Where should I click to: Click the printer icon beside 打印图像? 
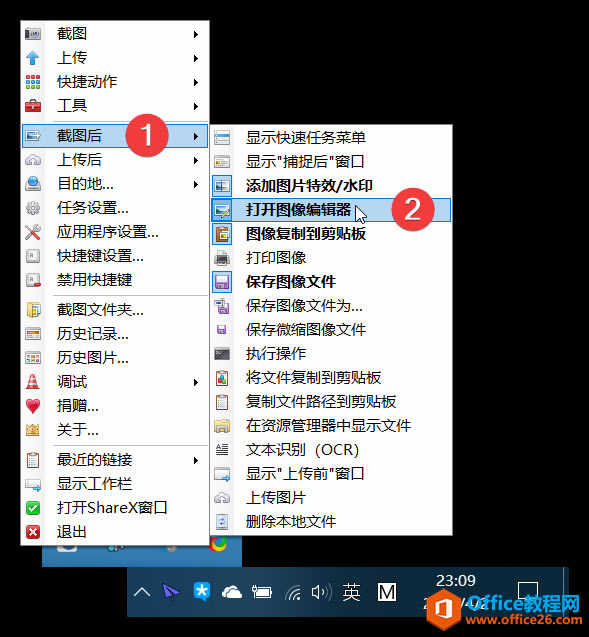(222, 258)
